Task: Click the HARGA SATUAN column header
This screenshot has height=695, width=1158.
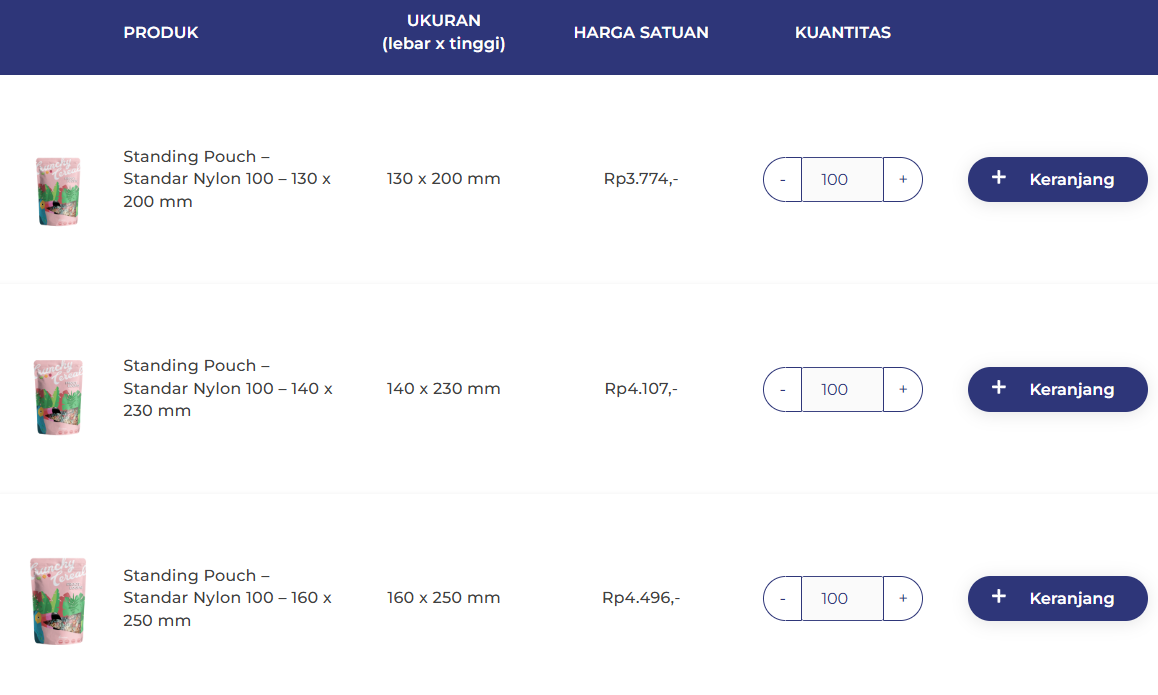Action: pyautogui.click(x=641, y=33)
